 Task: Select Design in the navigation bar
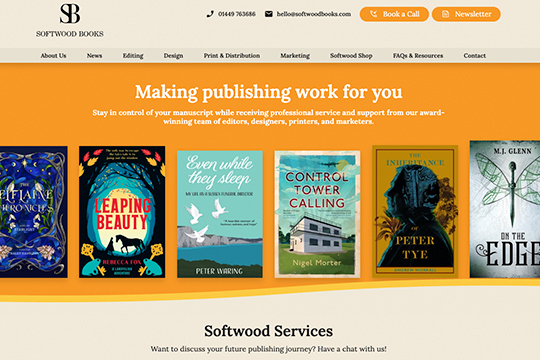173,55
